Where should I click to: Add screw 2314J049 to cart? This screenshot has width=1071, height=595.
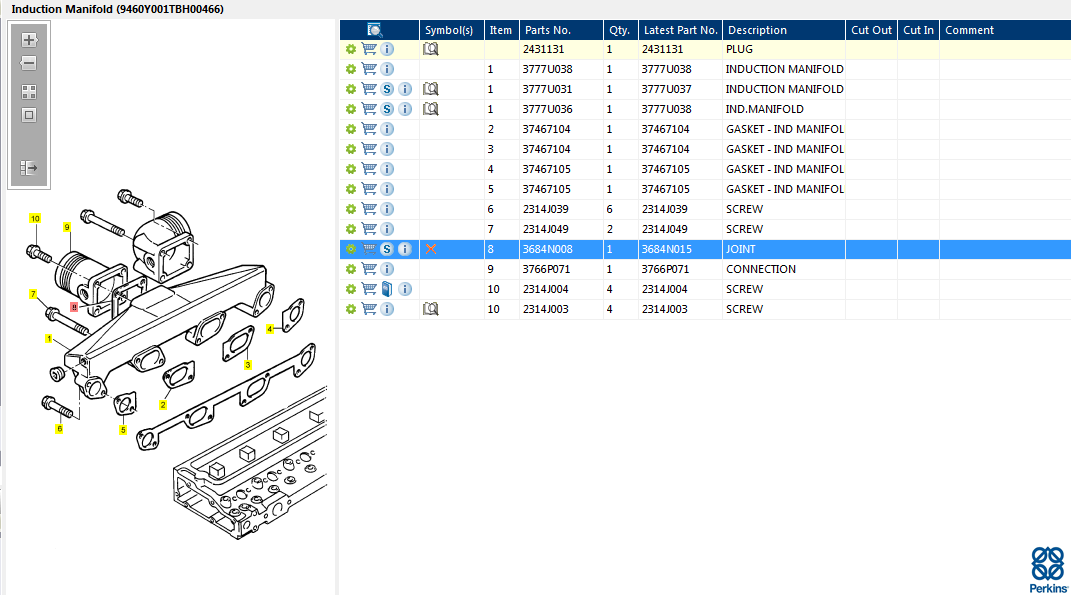(369, 229)
